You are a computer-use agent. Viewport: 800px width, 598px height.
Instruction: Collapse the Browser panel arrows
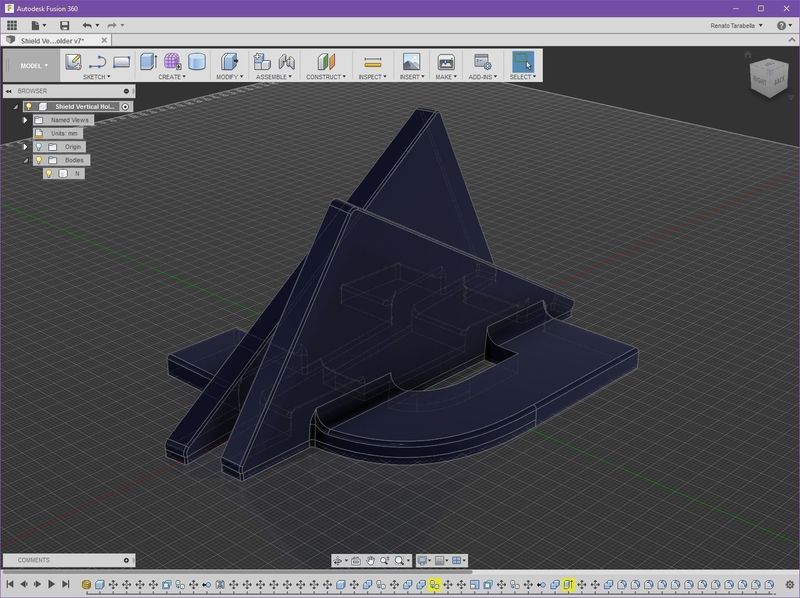[9, 91]
